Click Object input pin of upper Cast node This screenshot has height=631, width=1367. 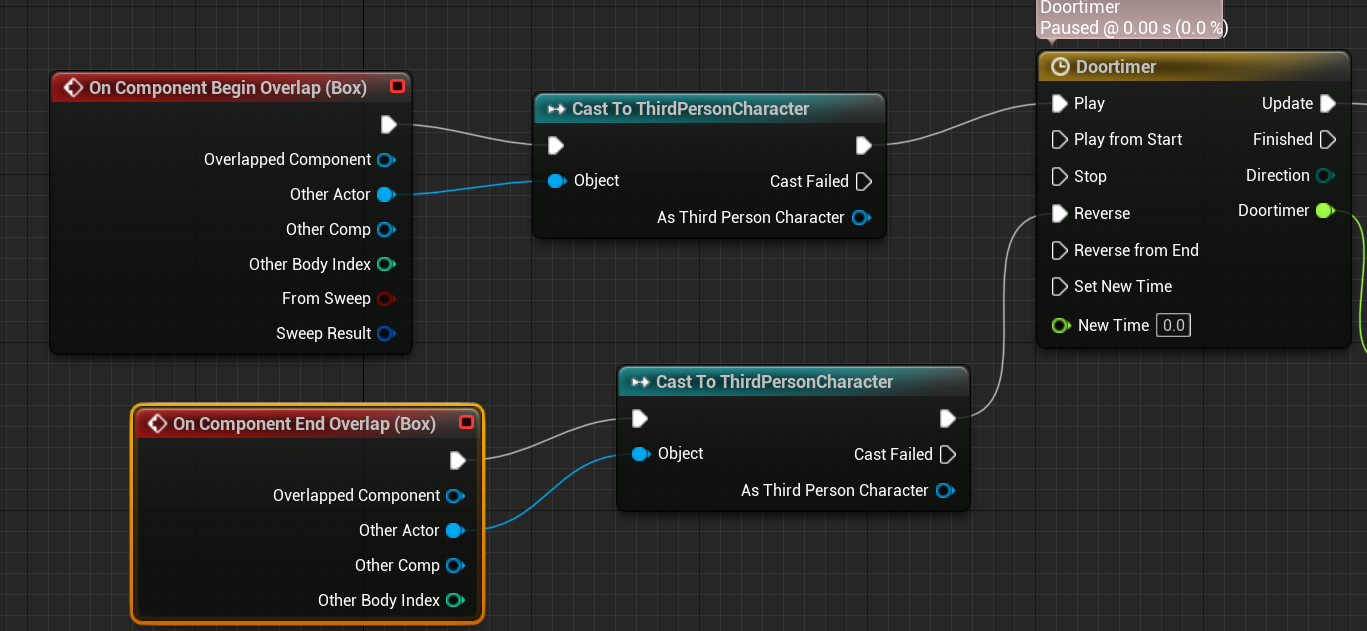[557, 181]
